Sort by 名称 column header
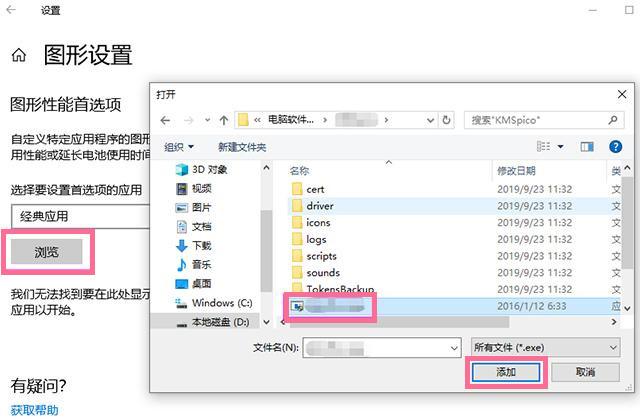 pos(299,171)
